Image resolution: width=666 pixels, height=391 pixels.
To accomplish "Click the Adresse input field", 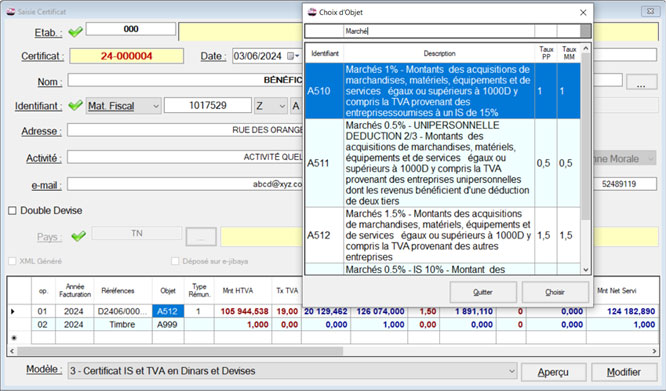I will (185, 130).
